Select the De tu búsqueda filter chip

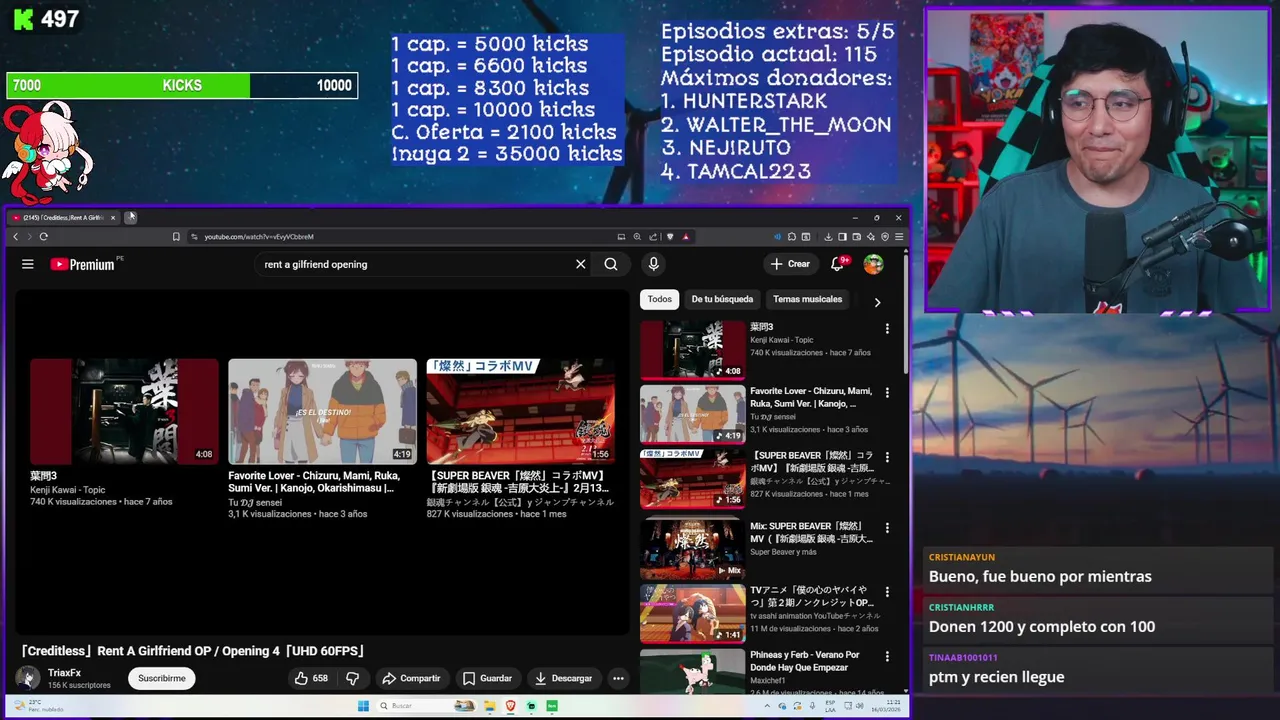click(722, 299)
